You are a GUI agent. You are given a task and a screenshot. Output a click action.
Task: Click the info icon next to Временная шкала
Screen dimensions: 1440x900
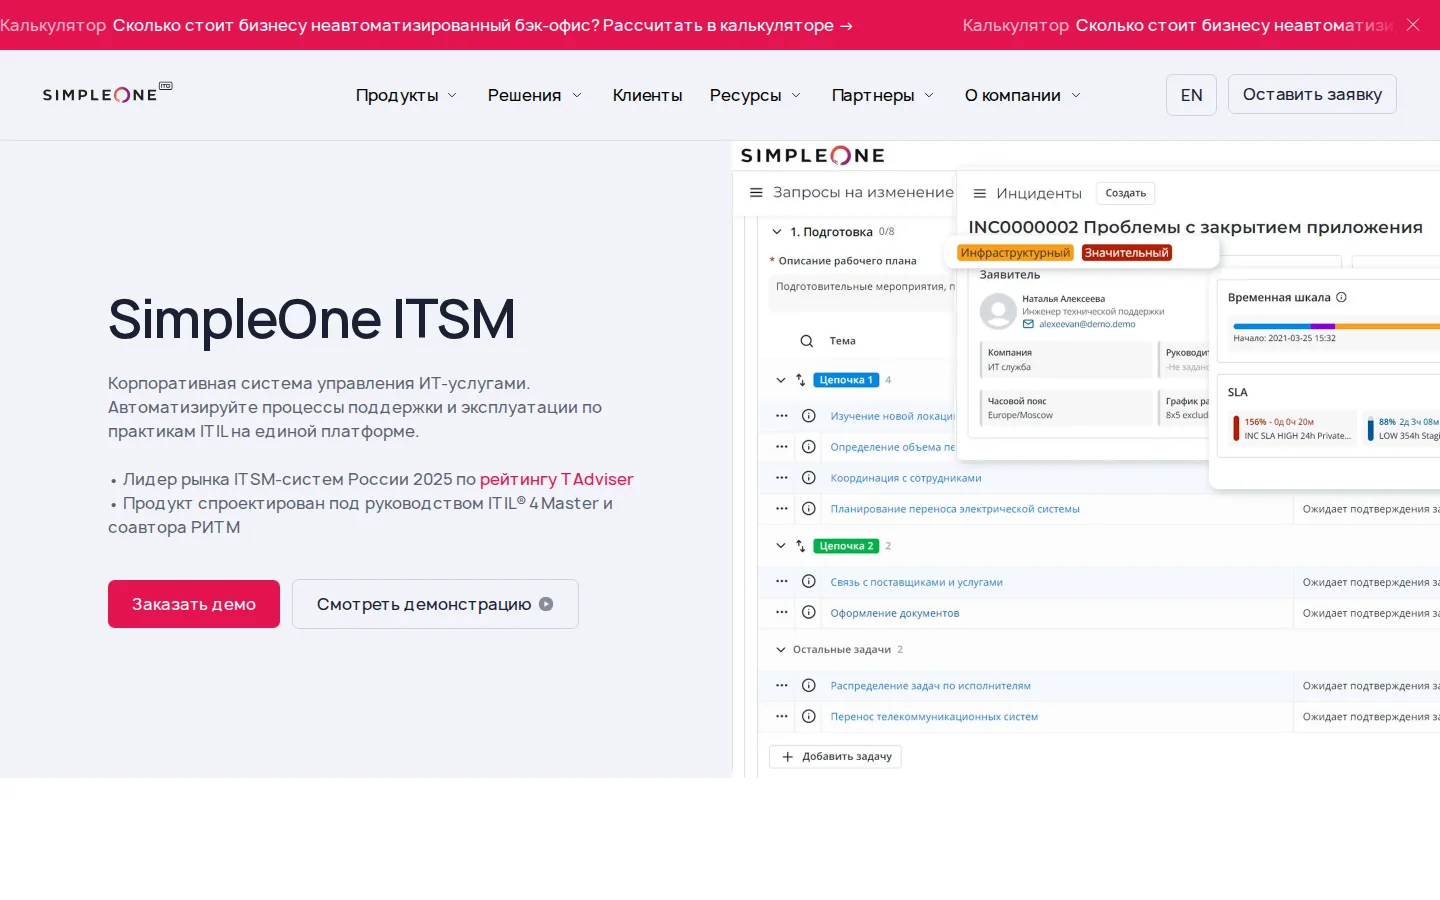point(1342,297)
